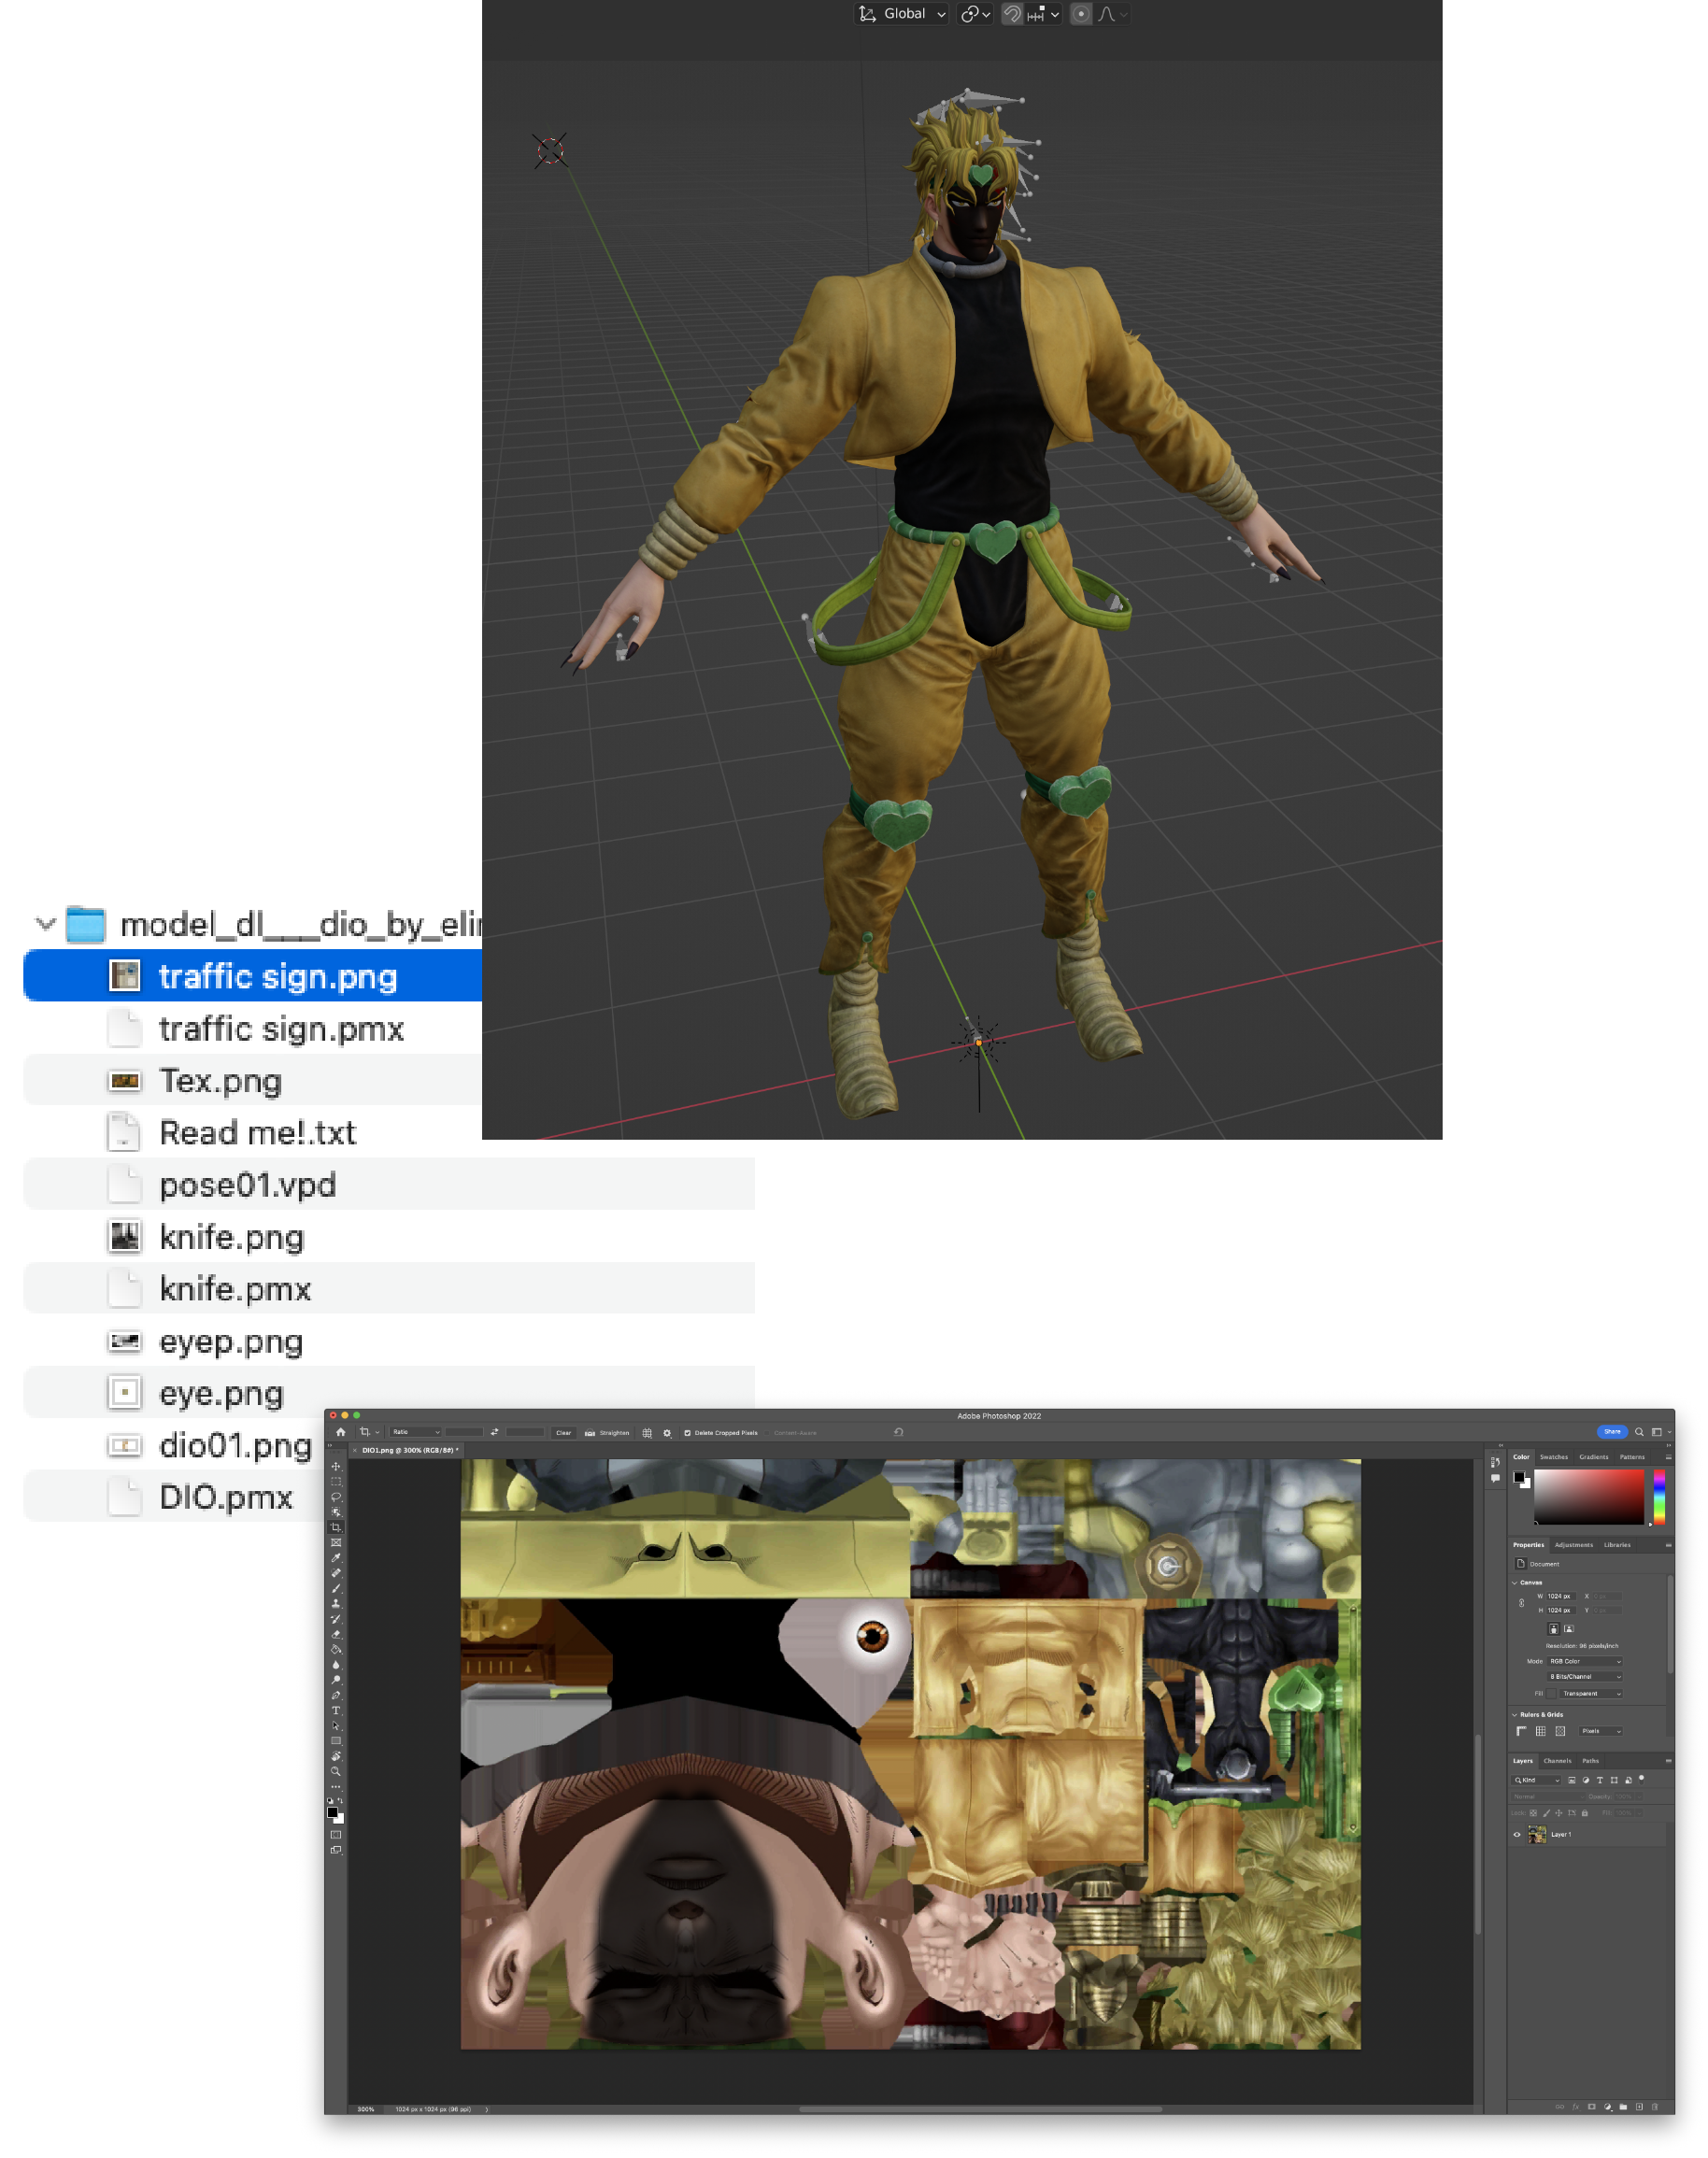The height and width of the screenshot is (2158, 1708).
Task: Select the Eraser tool
Action: [x=337, y=1634]
